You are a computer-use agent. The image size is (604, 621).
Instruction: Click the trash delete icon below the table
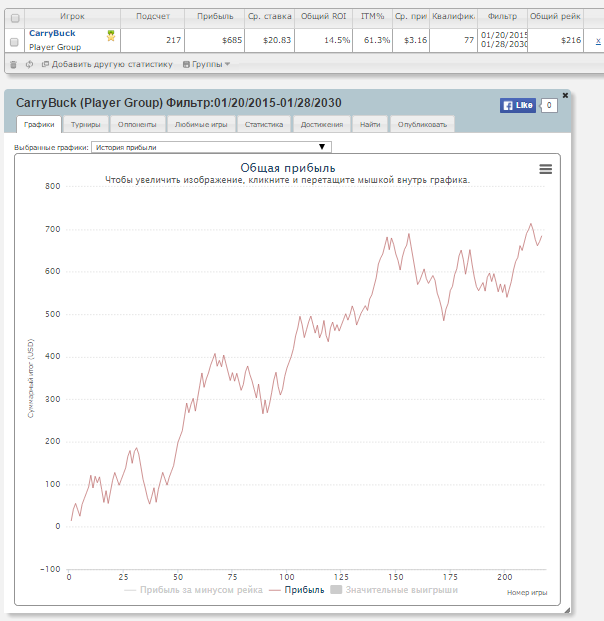pyautogui.click(x=13, y=64)
